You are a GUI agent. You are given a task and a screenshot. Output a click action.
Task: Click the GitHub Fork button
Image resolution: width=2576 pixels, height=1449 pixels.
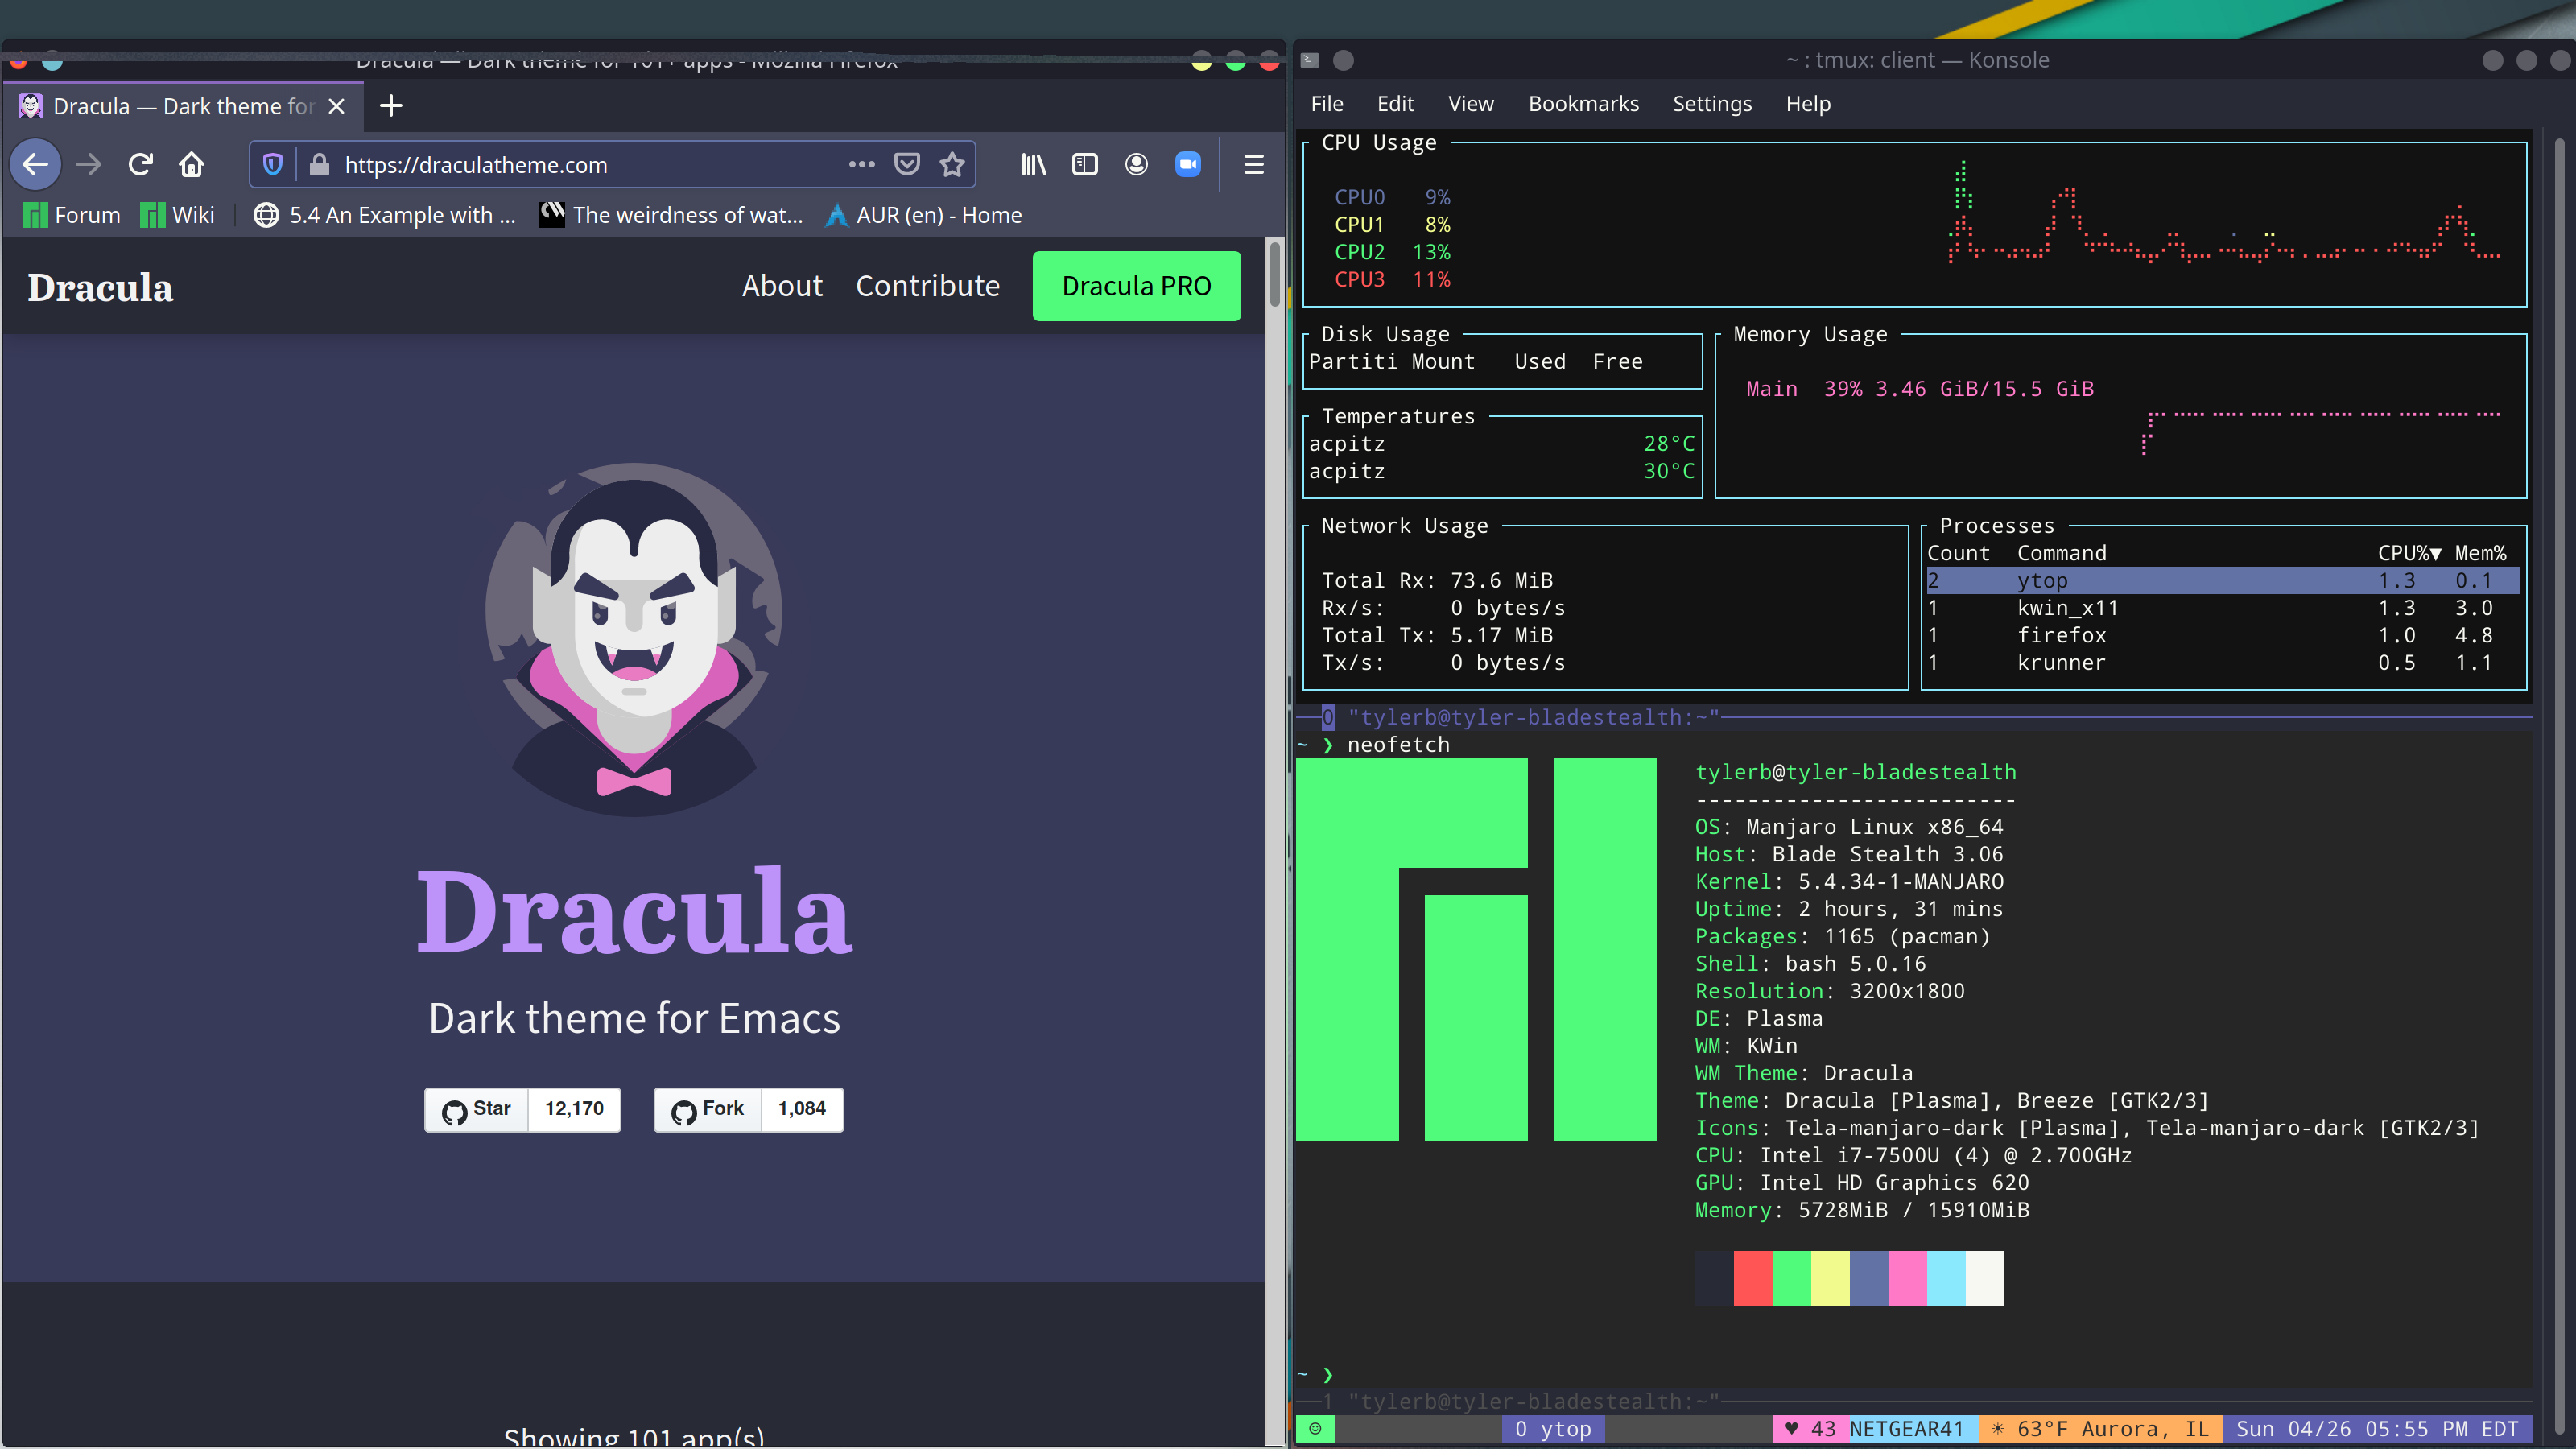pos(707,1109)
